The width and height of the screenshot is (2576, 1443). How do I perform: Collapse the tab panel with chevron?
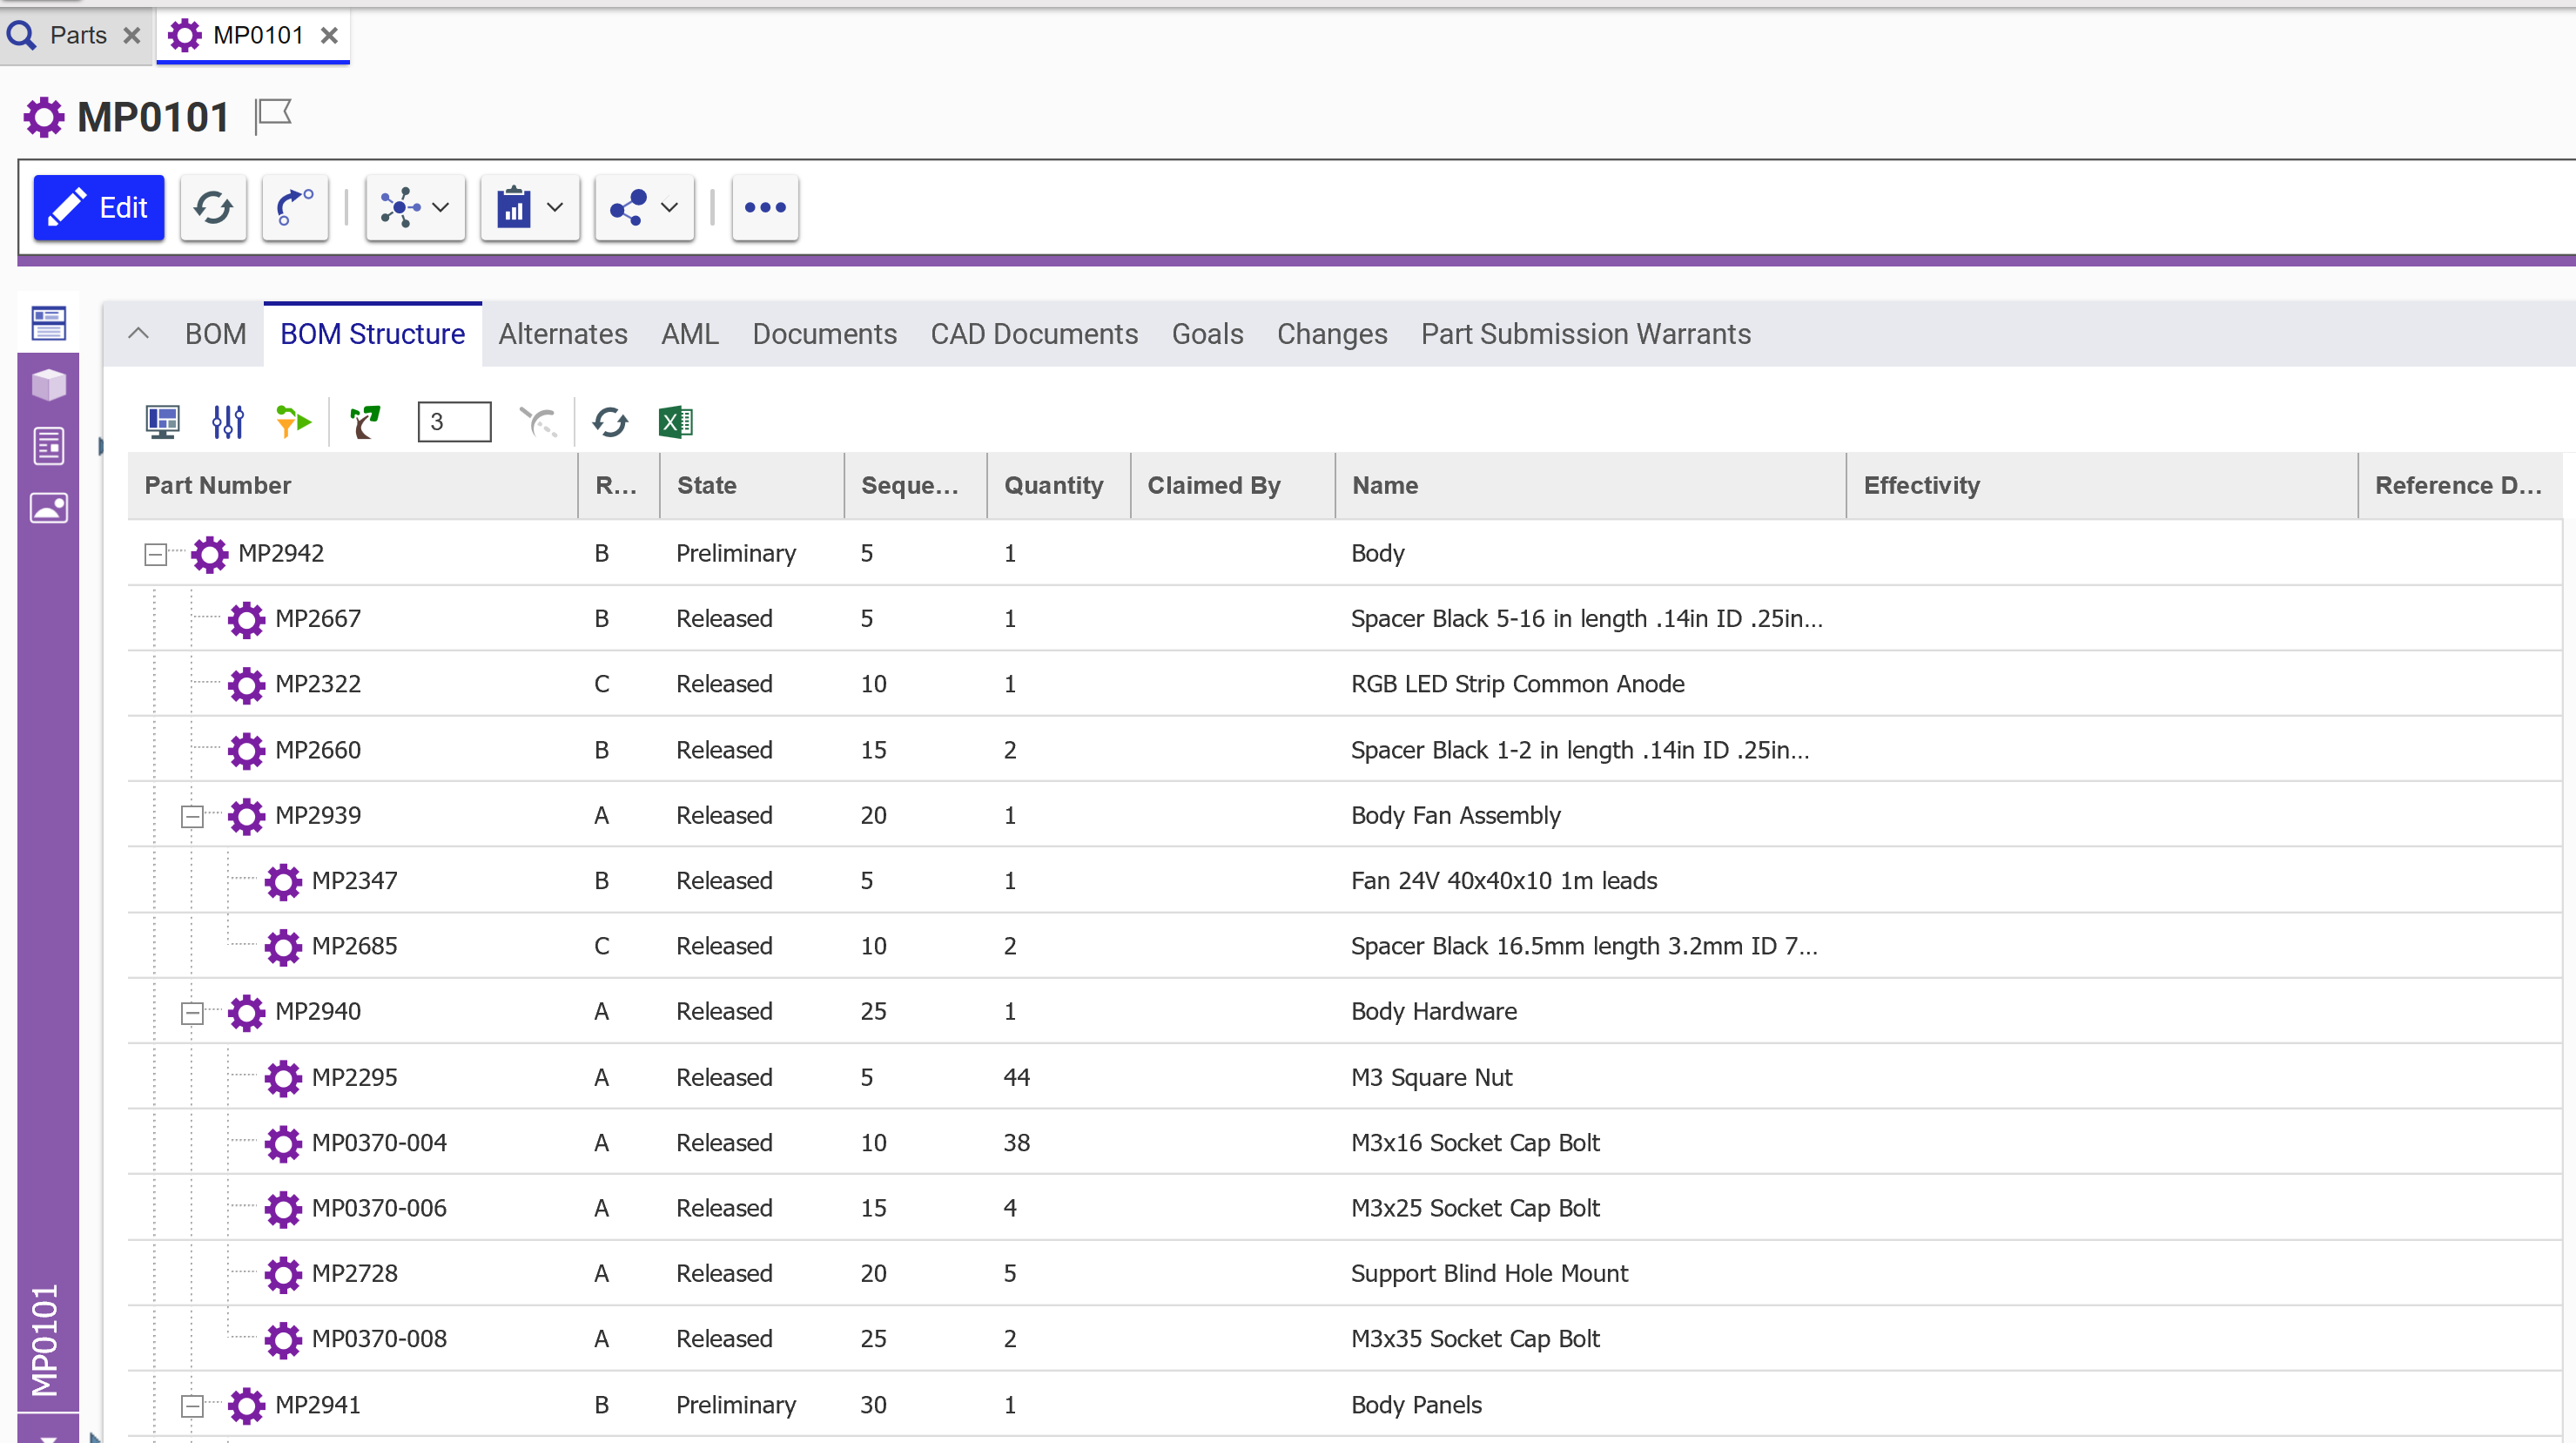coord(139,334)
